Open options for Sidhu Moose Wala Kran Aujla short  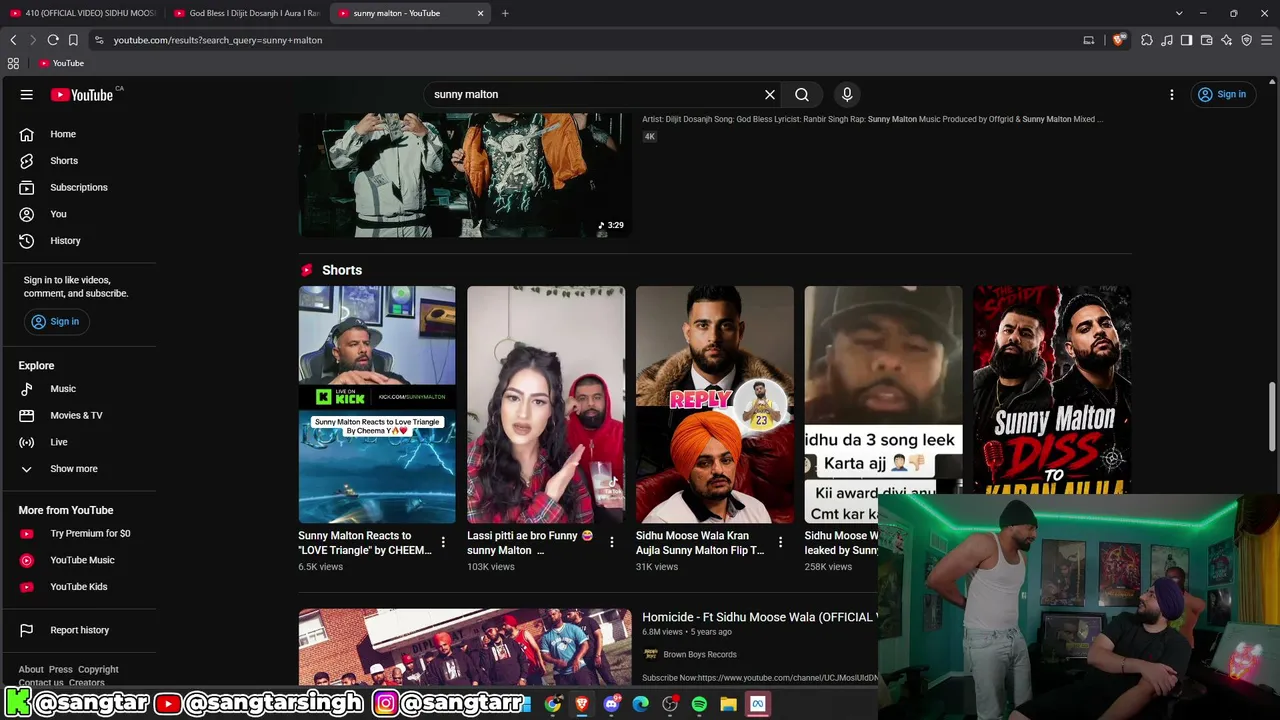tap(781, 543)
